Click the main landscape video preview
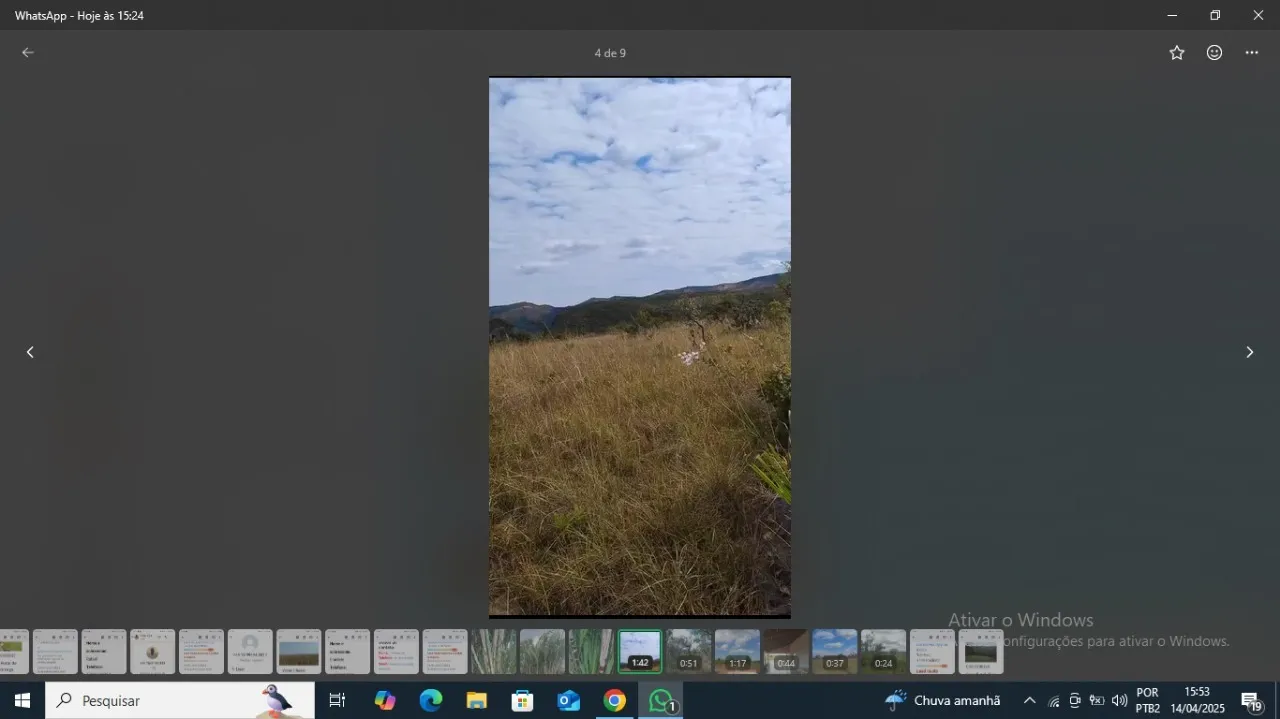 (x=640, y=347)
